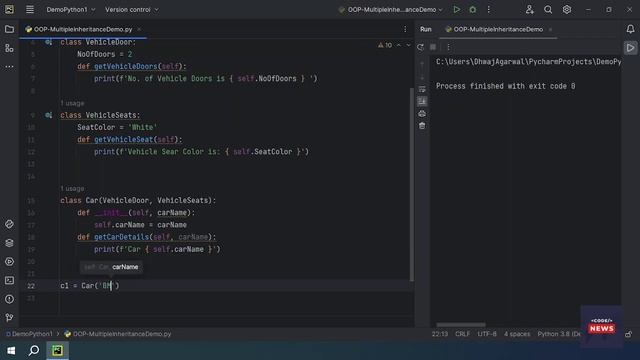Open Run panel more options
The image size is (640, 360).
click(x=448, y=47)
